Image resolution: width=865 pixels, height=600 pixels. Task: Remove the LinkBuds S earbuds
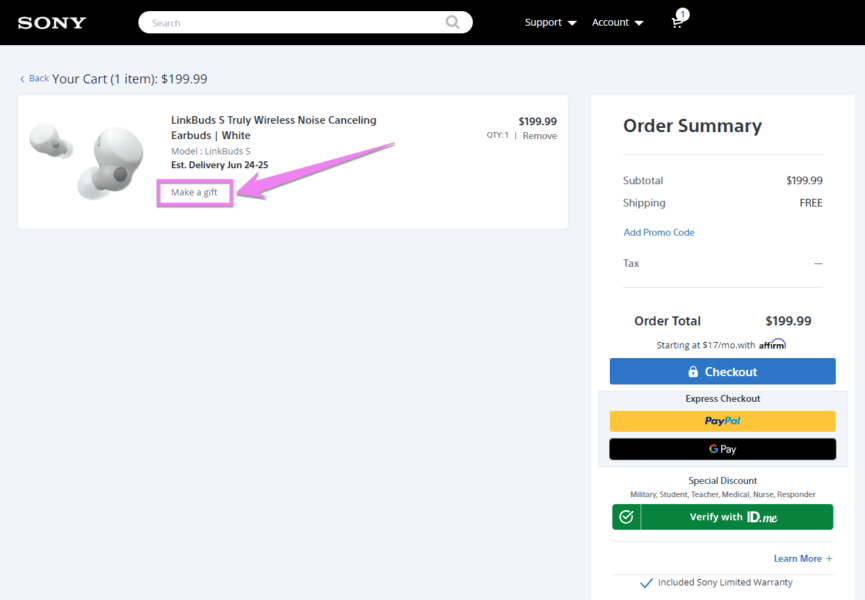tap(540, 135)
